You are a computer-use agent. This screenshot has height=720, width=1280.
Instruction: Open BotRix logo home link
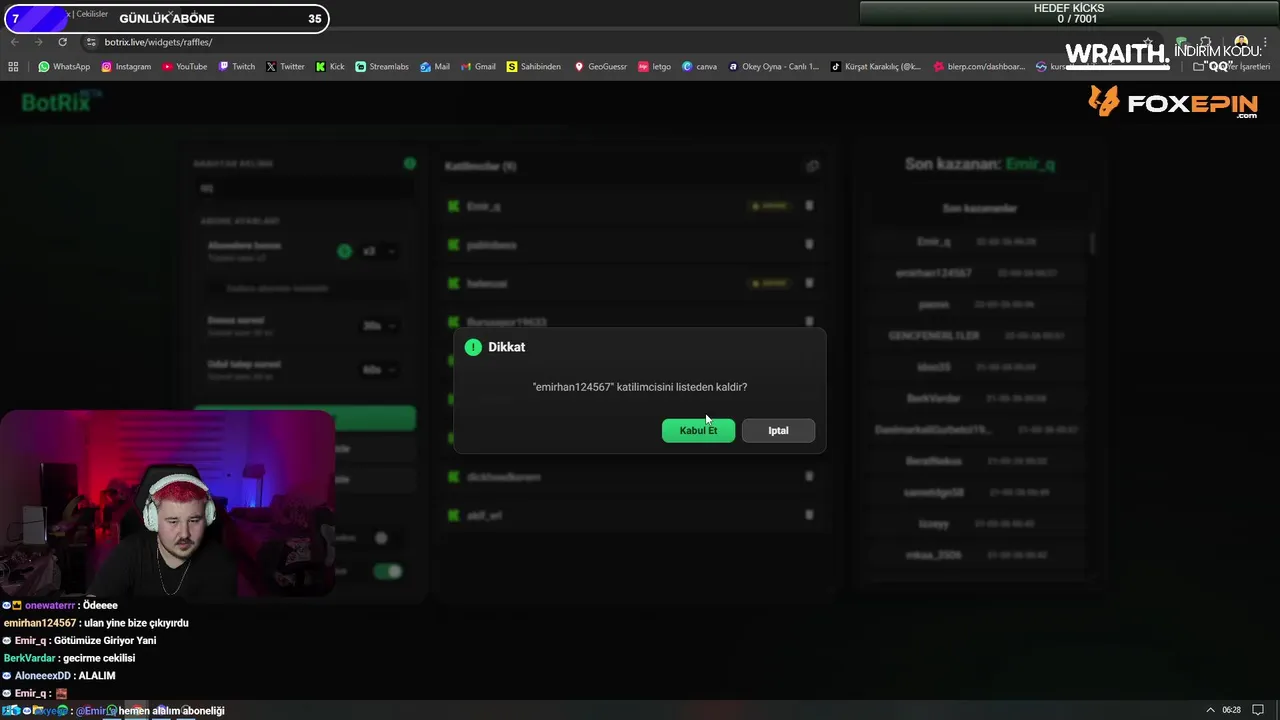click(62, 101)
